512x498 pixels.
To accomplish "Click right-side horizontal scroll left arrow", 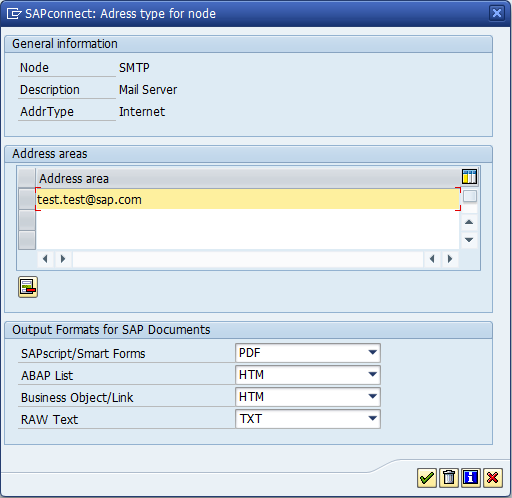I will click(432, 259).
